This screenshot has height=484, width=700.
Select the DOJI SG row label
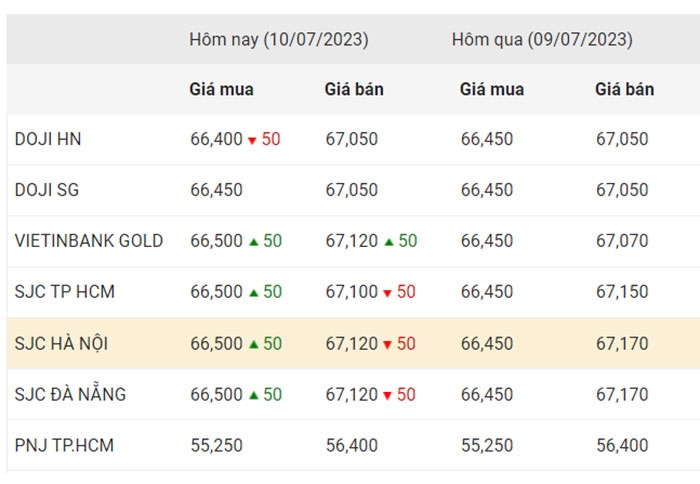tap(46, 190)
